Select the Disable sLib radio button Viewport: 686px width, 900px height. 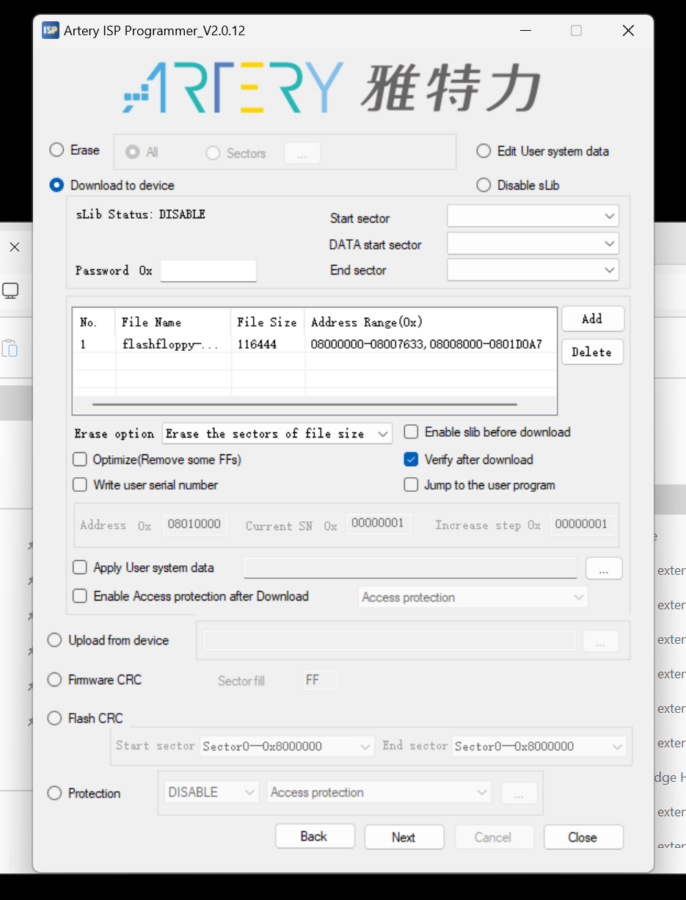tap(484, 185)
